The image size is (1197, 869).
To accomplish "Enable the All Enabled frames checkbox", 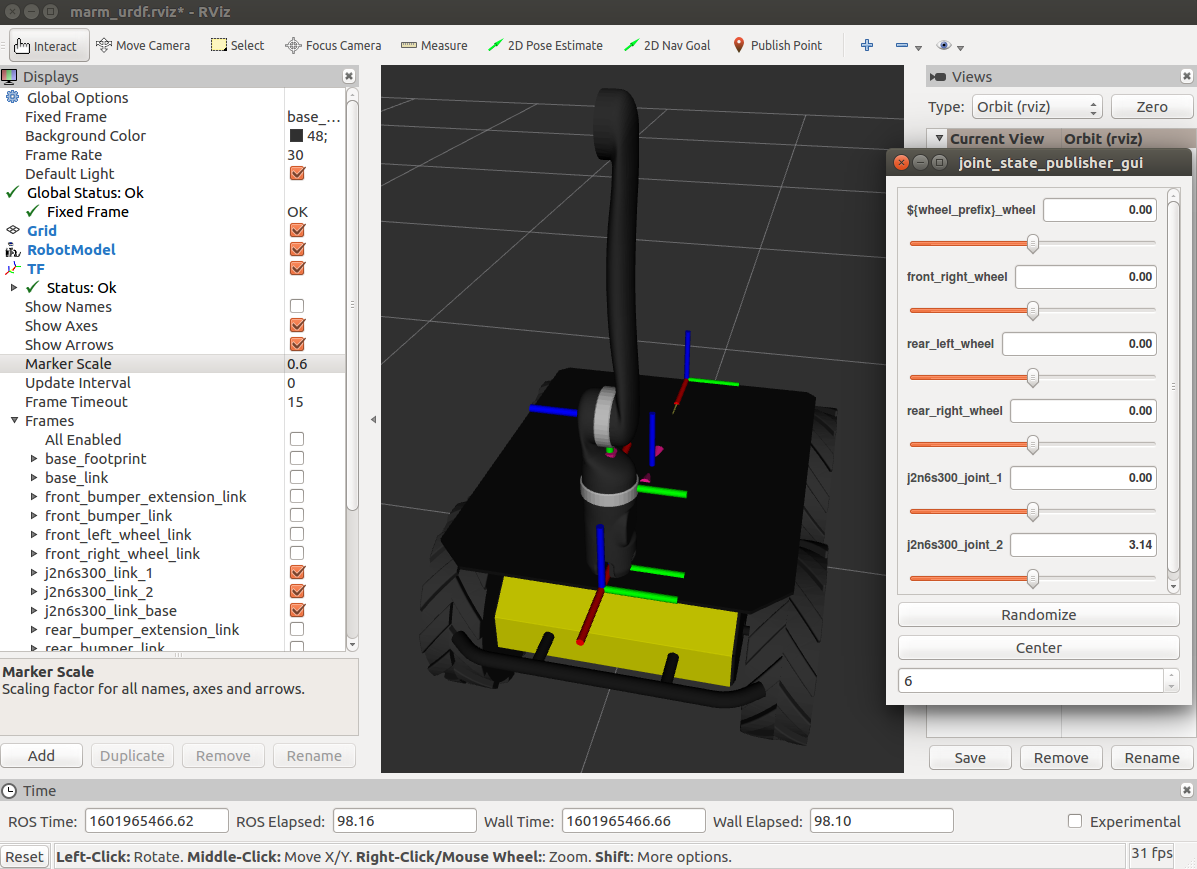I will tap(297, 439).
